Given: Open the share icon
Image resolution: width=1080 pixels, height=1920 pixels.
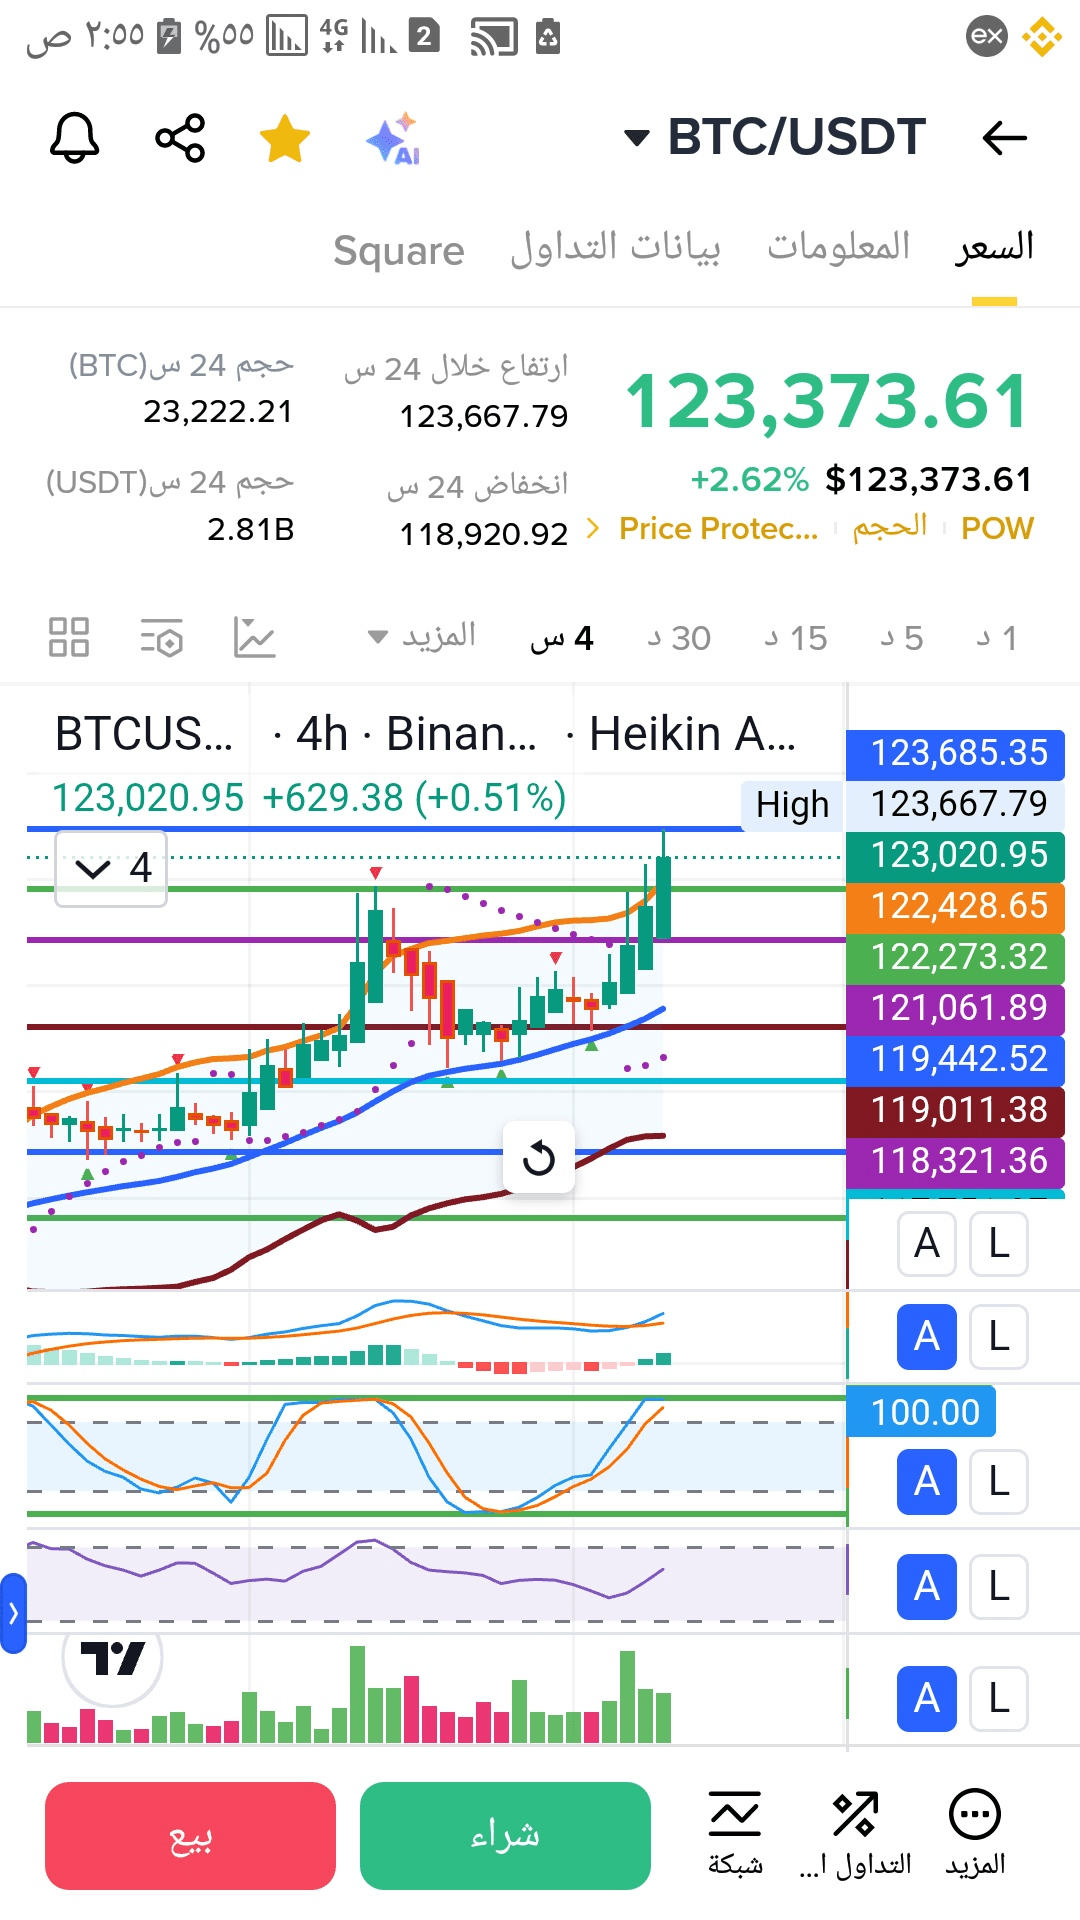Looking at the screenshot, I should click(180, 138).
